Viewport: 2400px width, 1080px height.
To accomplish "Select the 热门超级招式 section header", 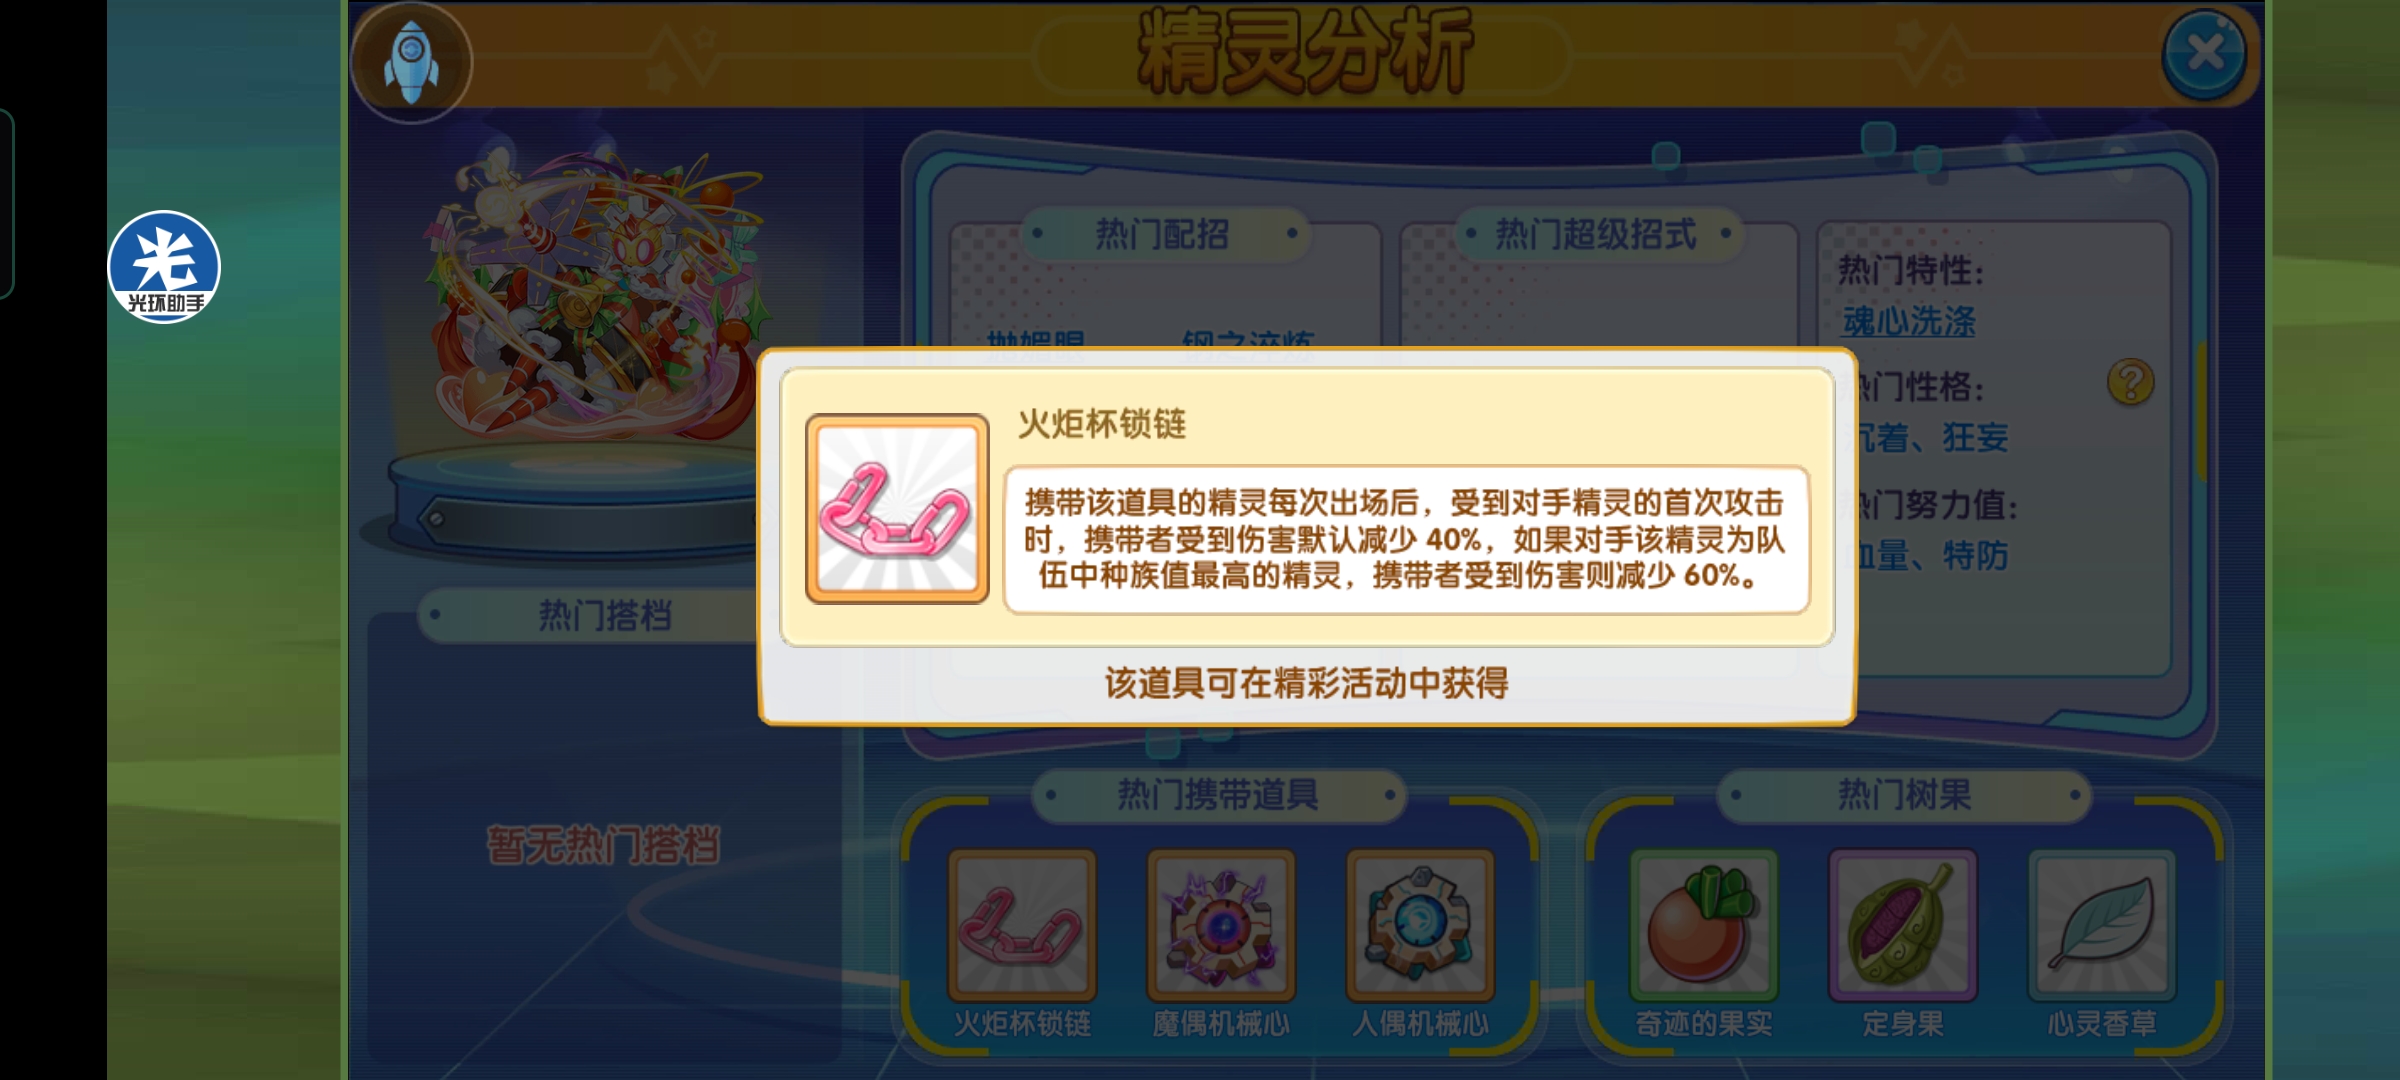I will [1596, 234].
